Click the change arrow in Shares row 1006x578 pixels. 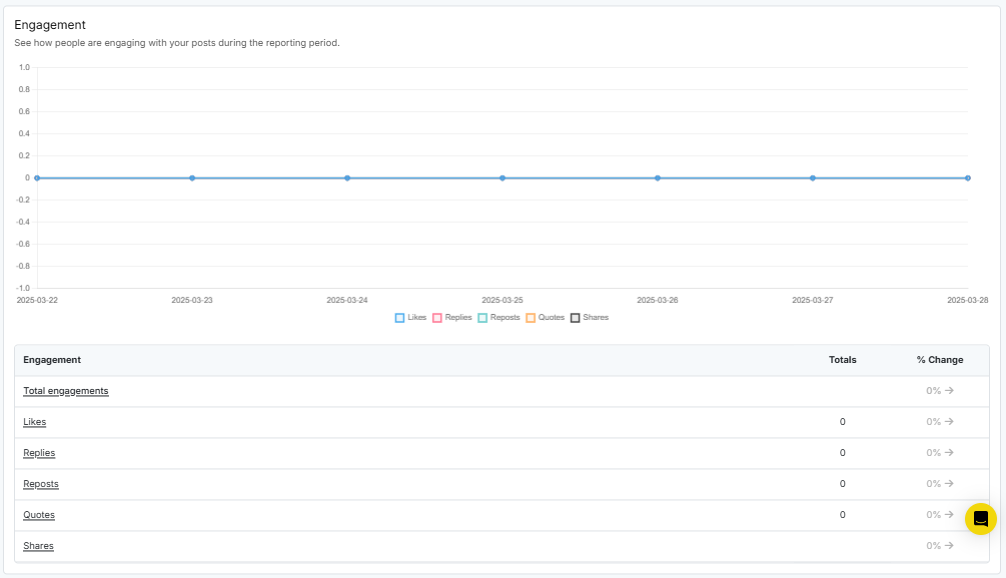[949, 545]
